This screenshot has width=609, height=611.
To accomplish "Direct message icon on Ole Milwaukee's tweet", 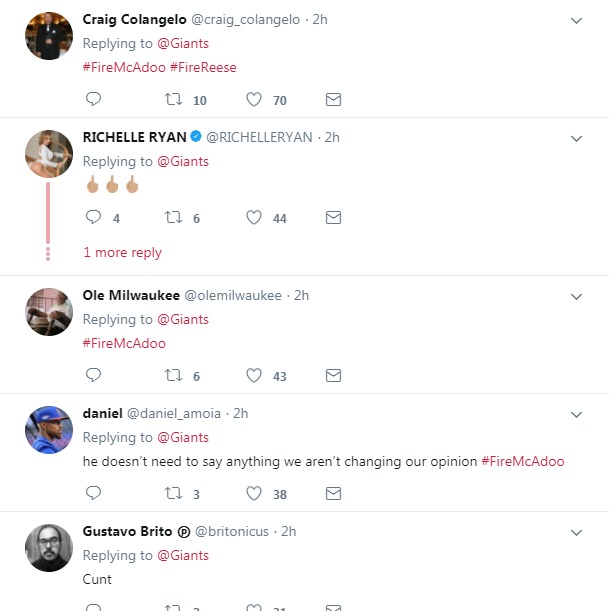I will point(334,376).
